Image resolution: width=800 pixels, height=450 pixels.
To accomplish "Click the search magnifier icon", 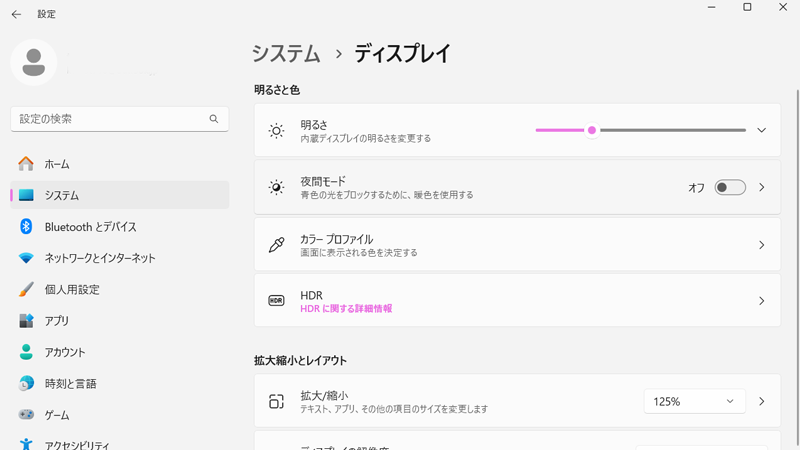I will [214, 119].
